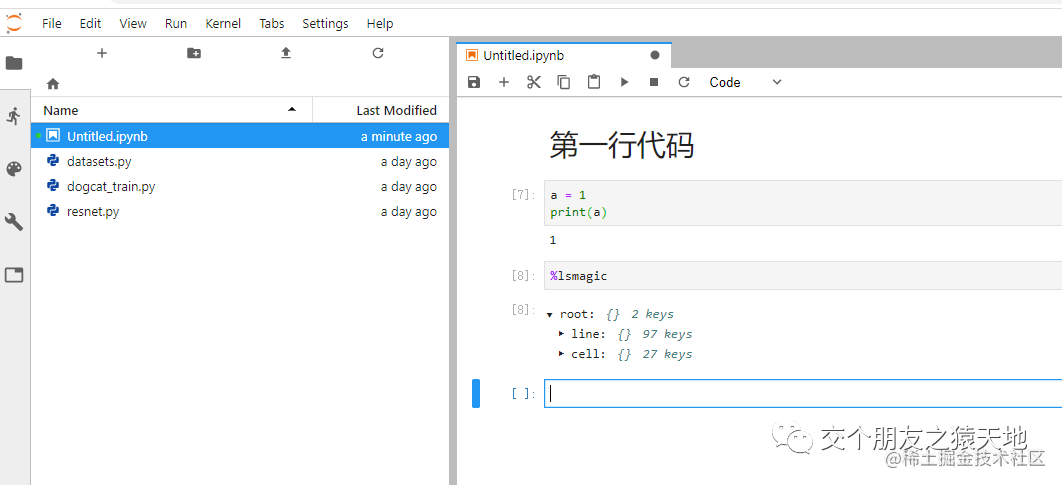Click the Upload Files icon
The width and height of the screenshot is (1062, 485).
(286, 53)
